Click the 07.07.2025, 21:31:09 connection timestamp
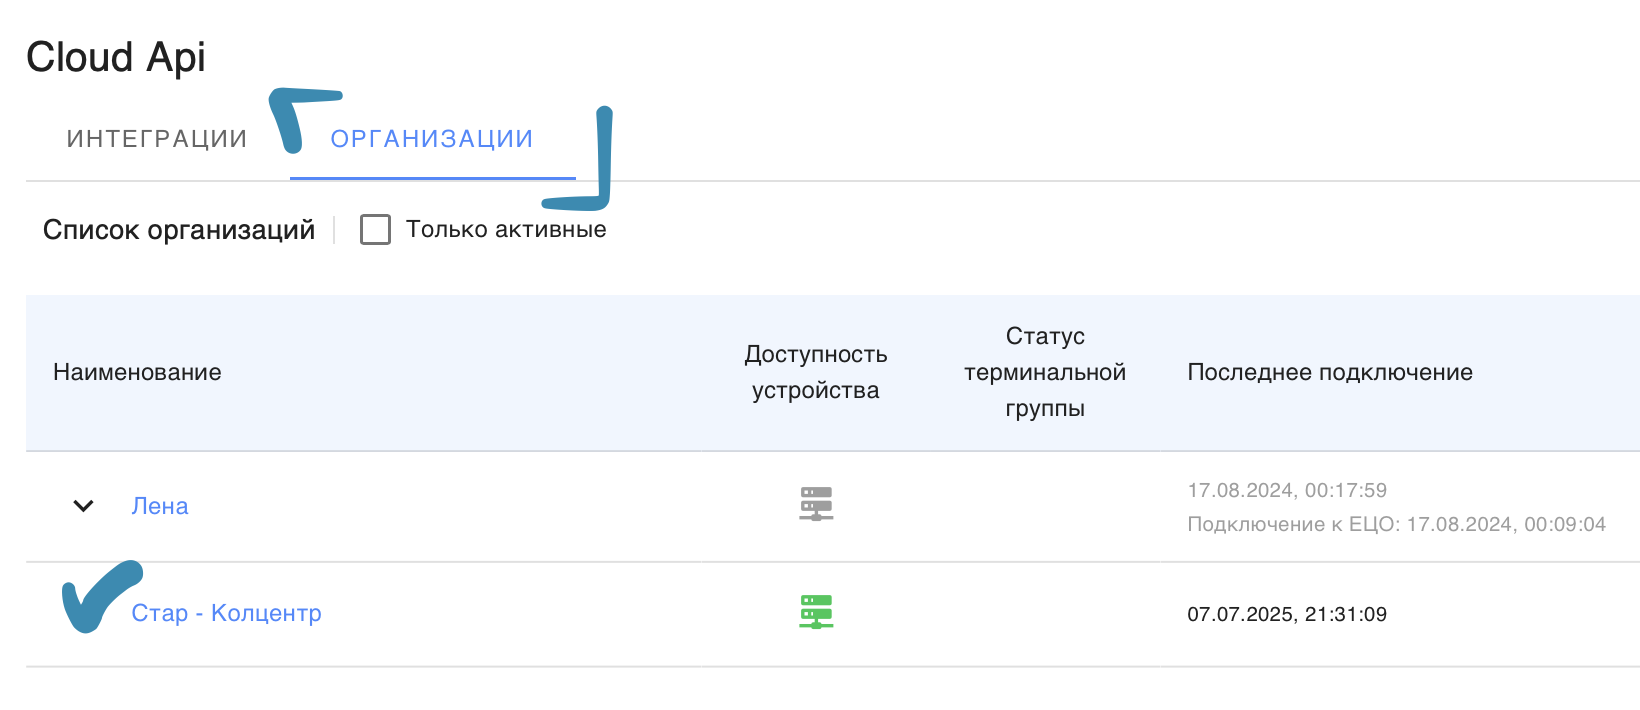Viewport: 1640px width, 710px height. [1287, 614]
